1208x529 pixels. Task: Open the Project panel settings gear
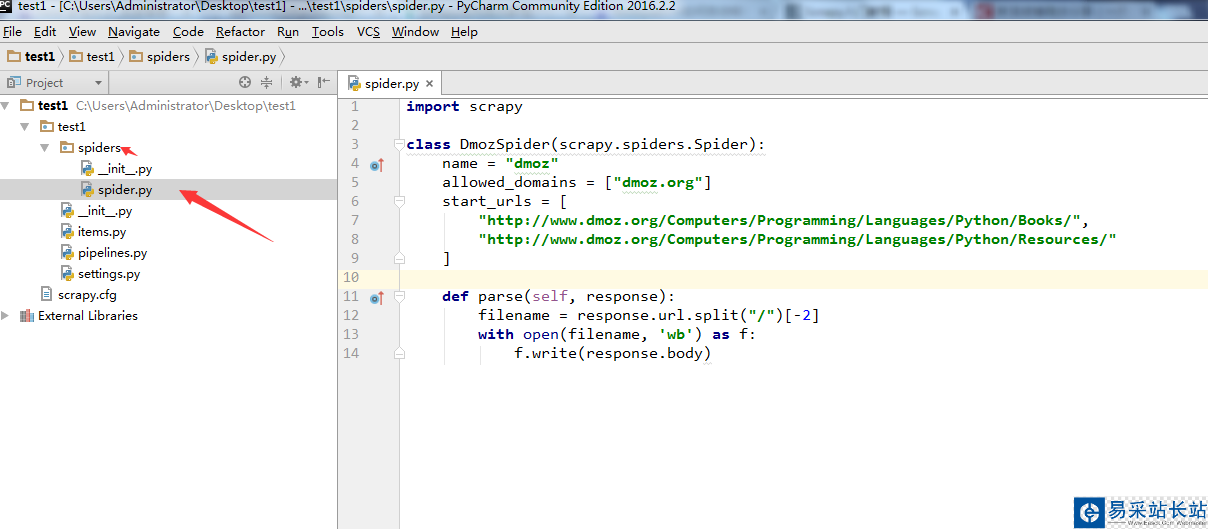pyautogui.click(x=298, y=83)
